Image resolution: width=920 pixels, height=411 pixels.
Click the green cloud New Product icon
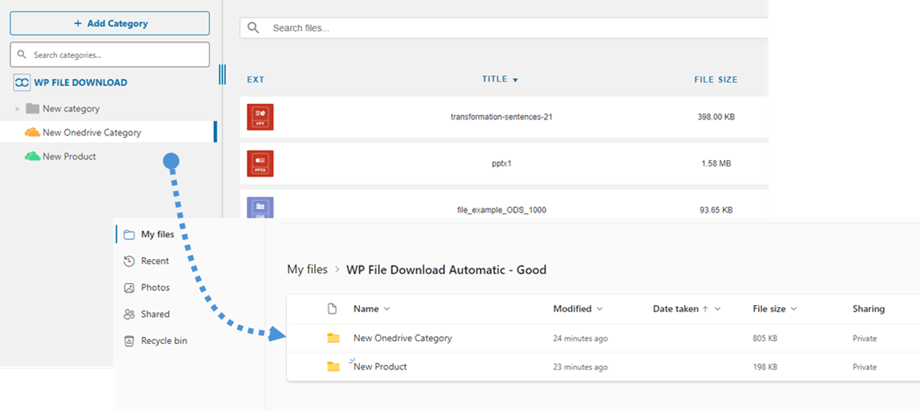32,157
